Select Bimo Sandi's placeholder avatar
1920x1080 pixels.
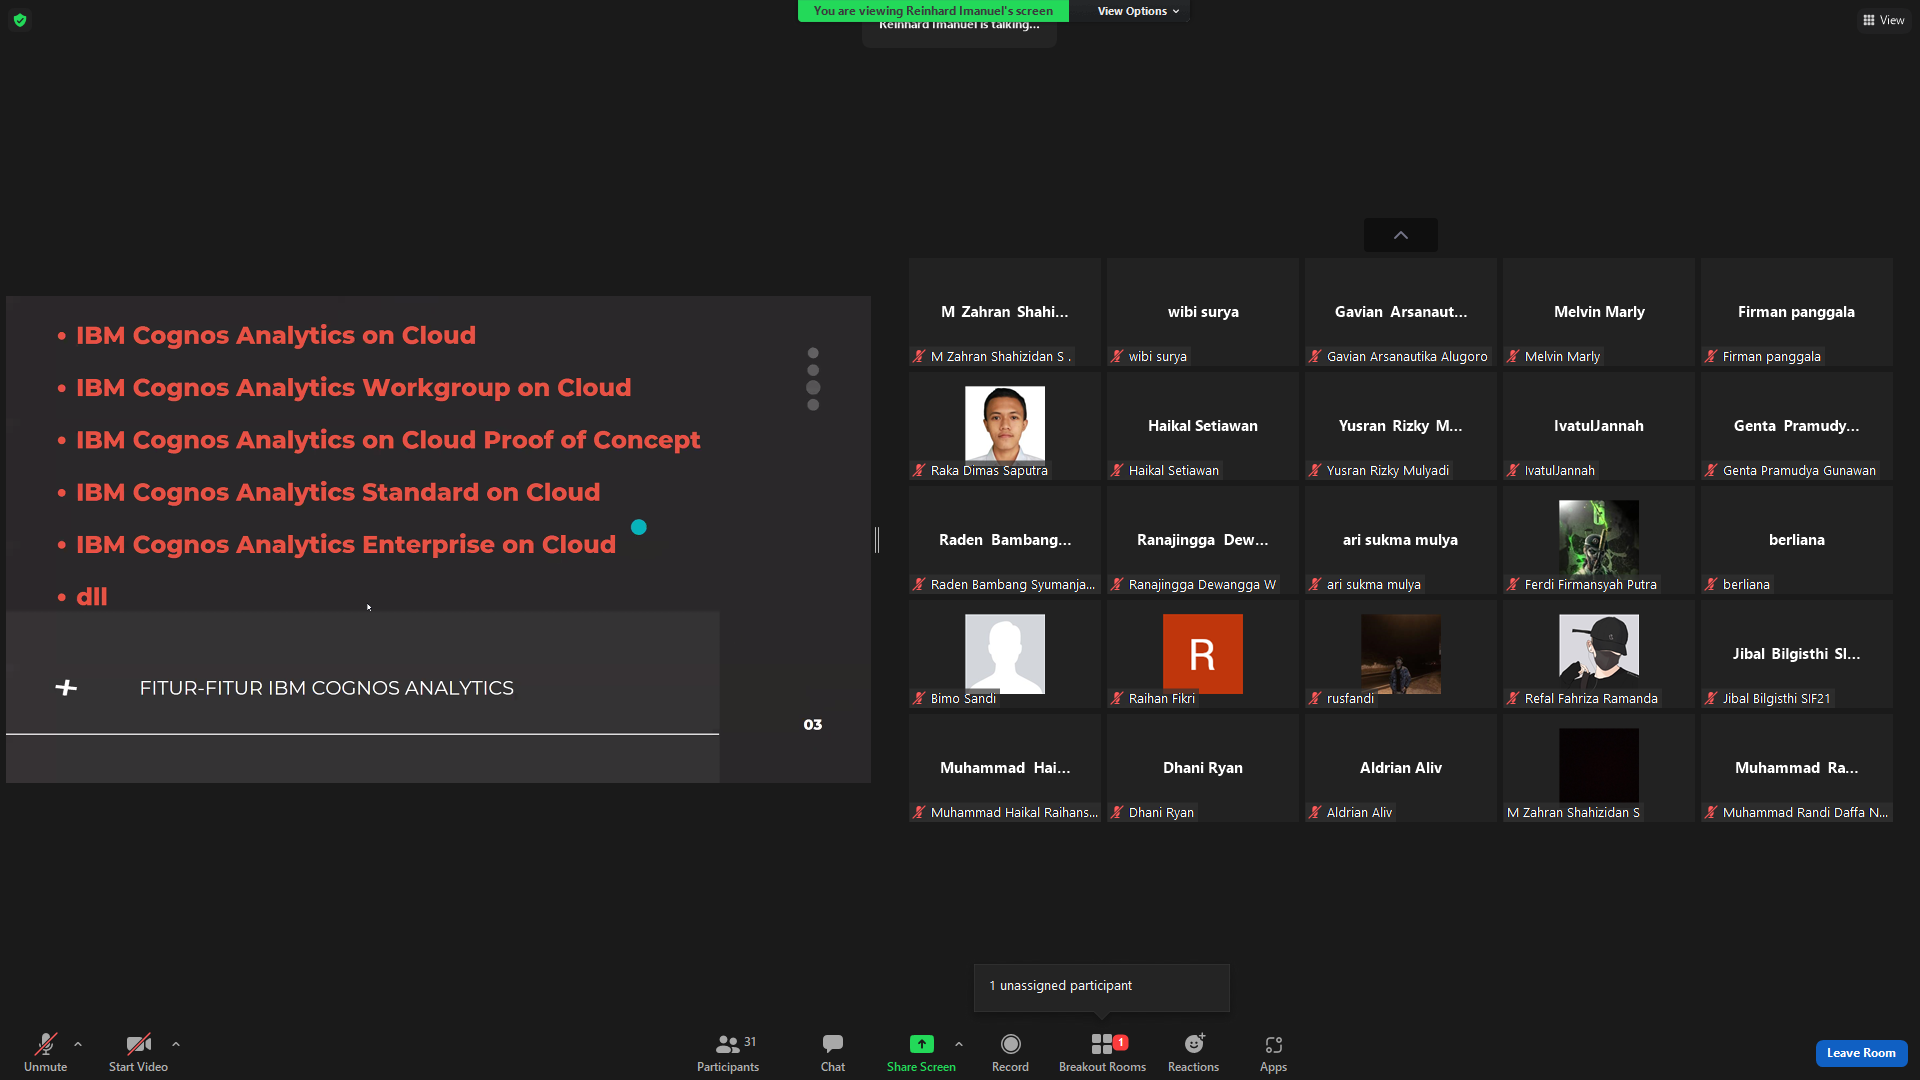[x=1005, y=653]
